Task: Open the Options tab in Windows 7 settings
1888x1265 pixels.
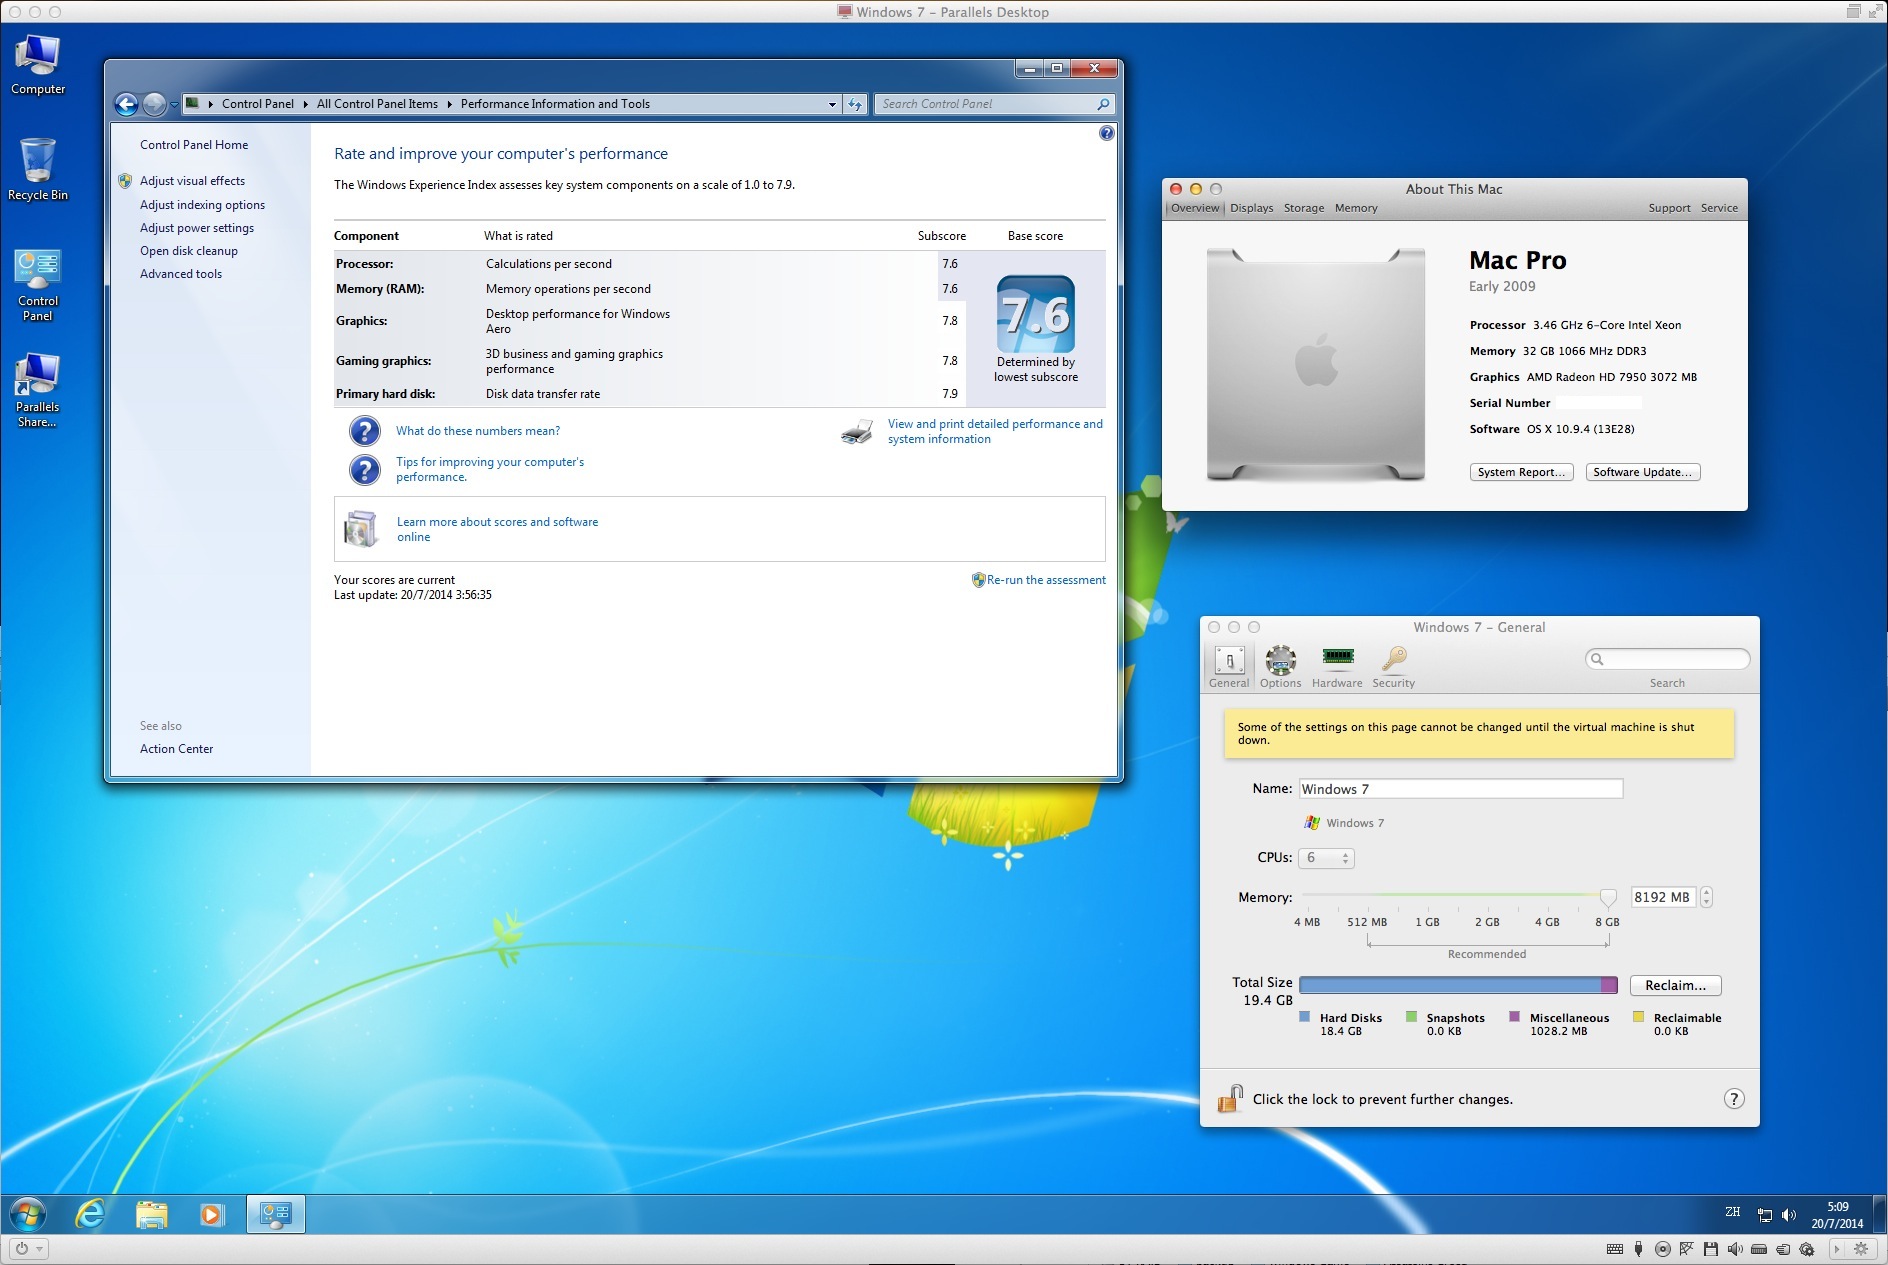Action: [x=1280, y=667]
